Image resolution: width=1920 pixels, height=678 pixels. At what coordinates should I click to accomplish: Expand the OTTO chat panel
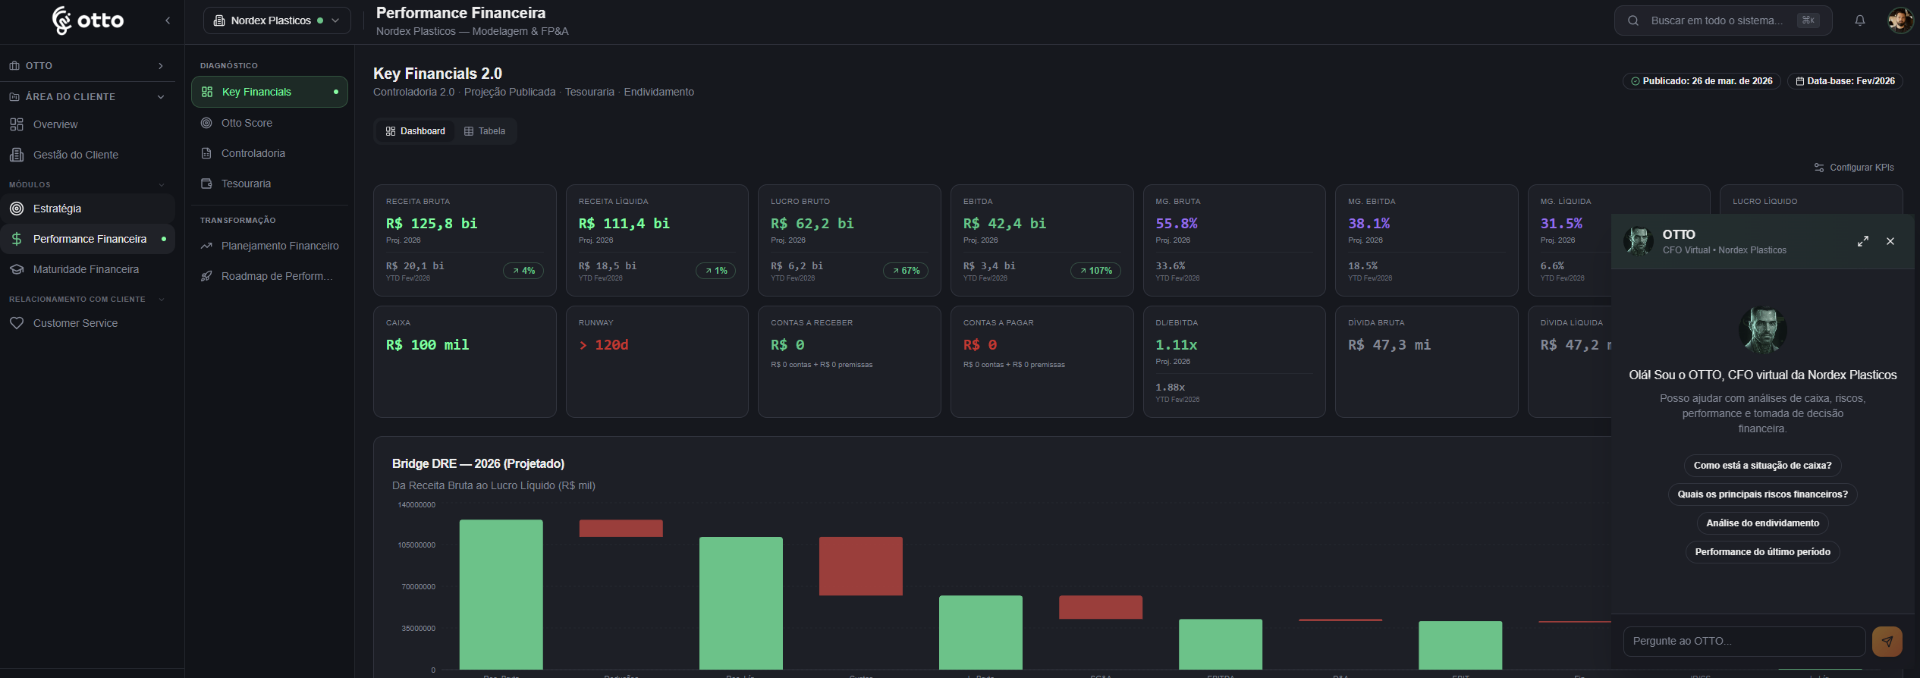[x=1863, y=242]
